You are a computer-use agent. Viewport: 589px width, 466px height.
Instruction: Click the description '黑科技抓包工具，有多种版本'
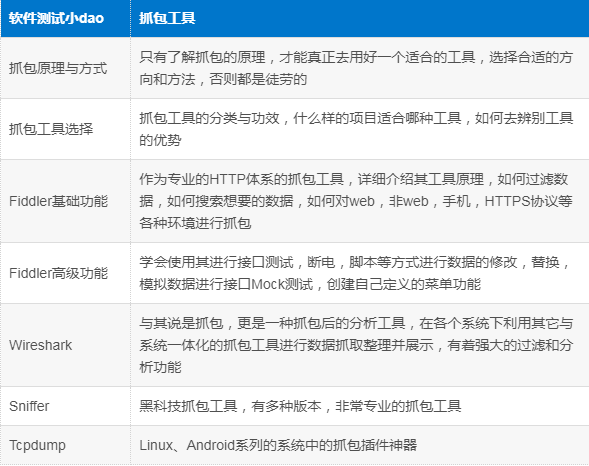[300, 406]
